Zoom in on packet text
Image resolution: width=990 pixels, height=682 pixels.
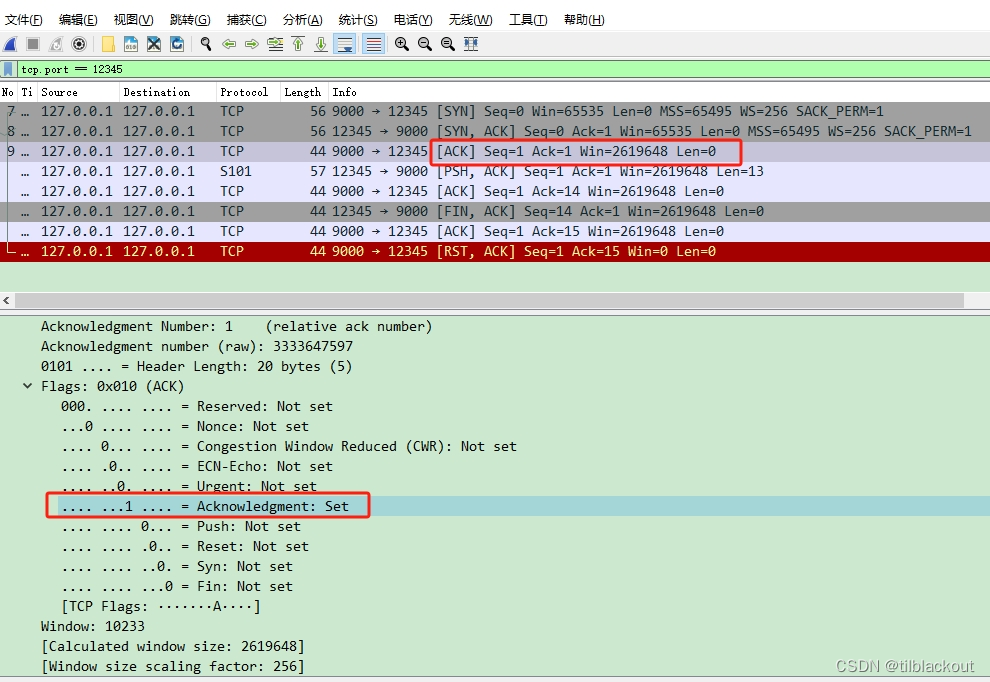point(402,44)
